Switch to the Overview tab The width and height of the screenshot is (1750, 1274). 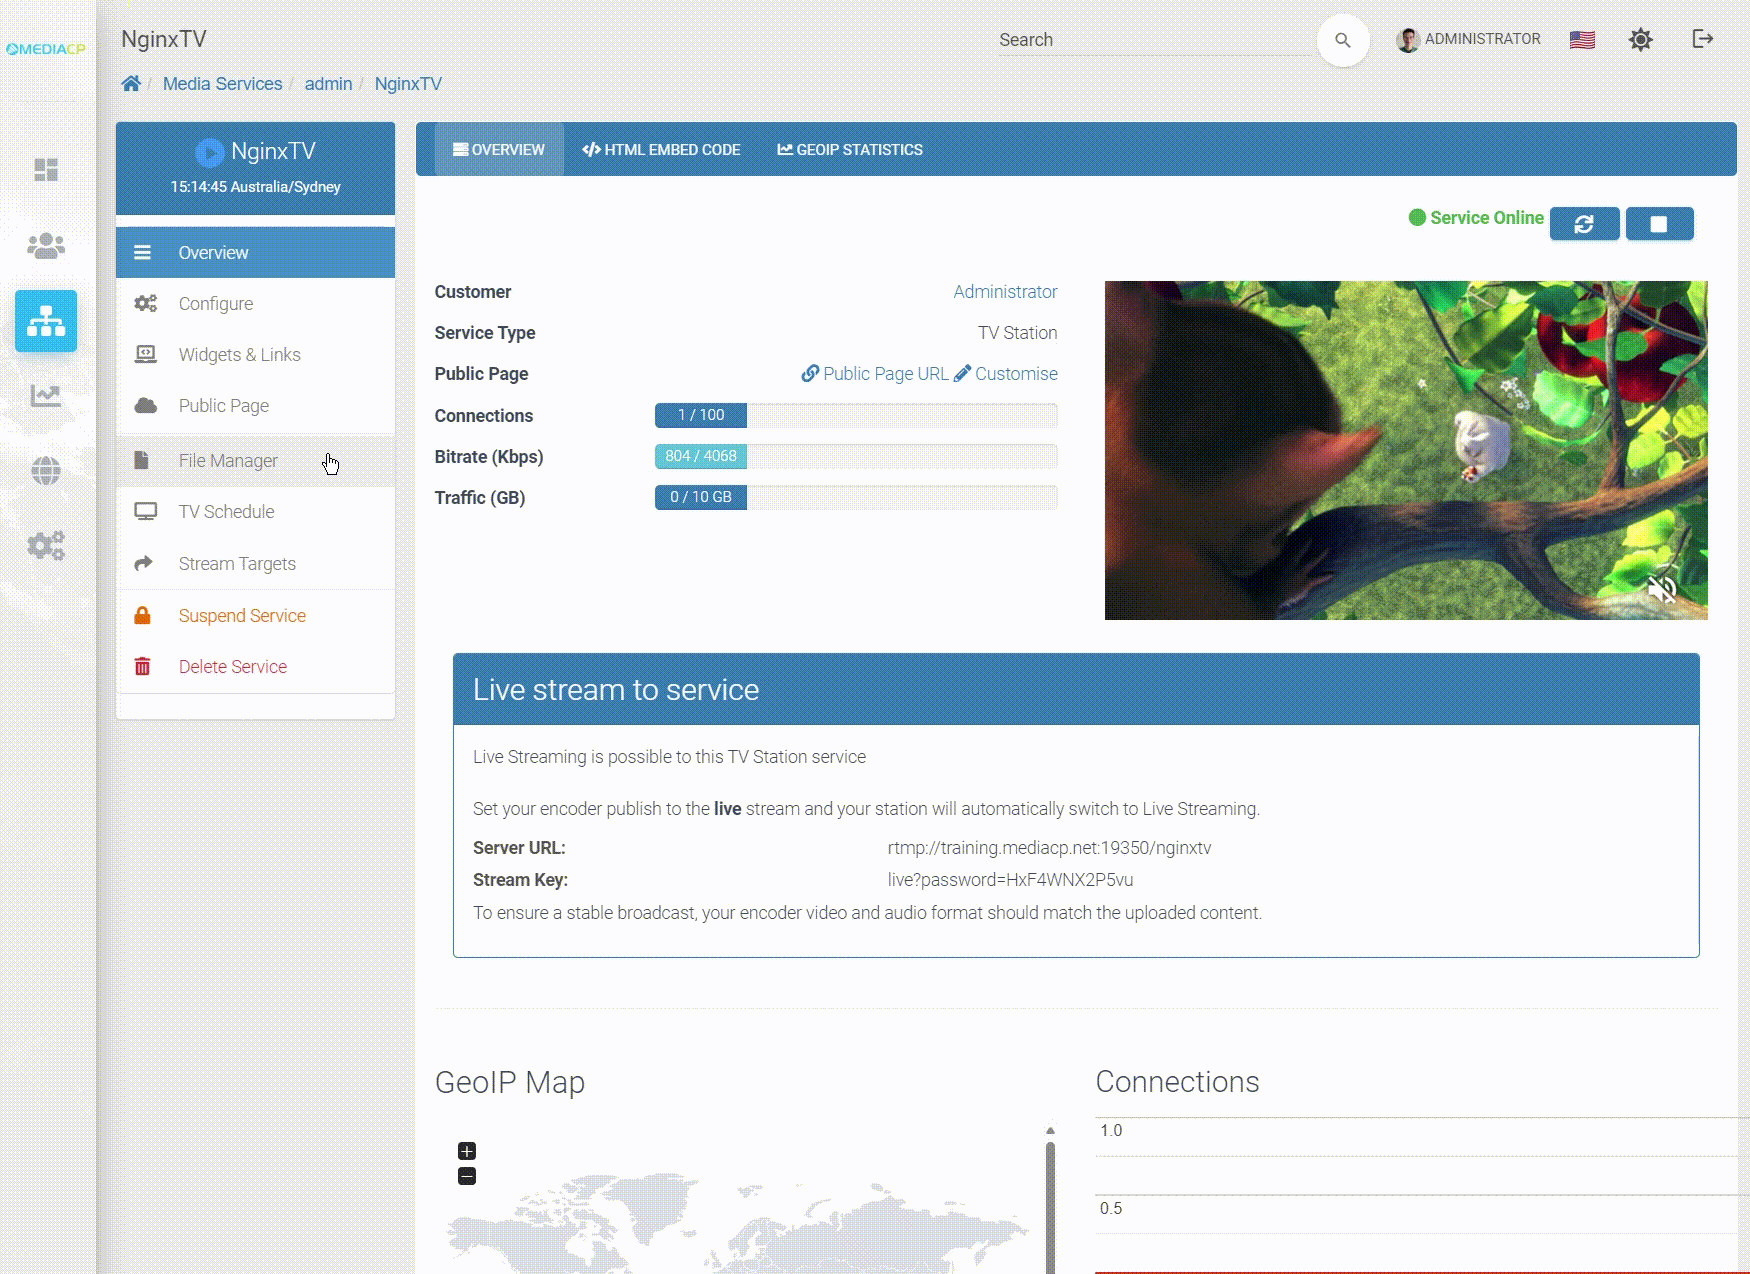click(499, 149)
